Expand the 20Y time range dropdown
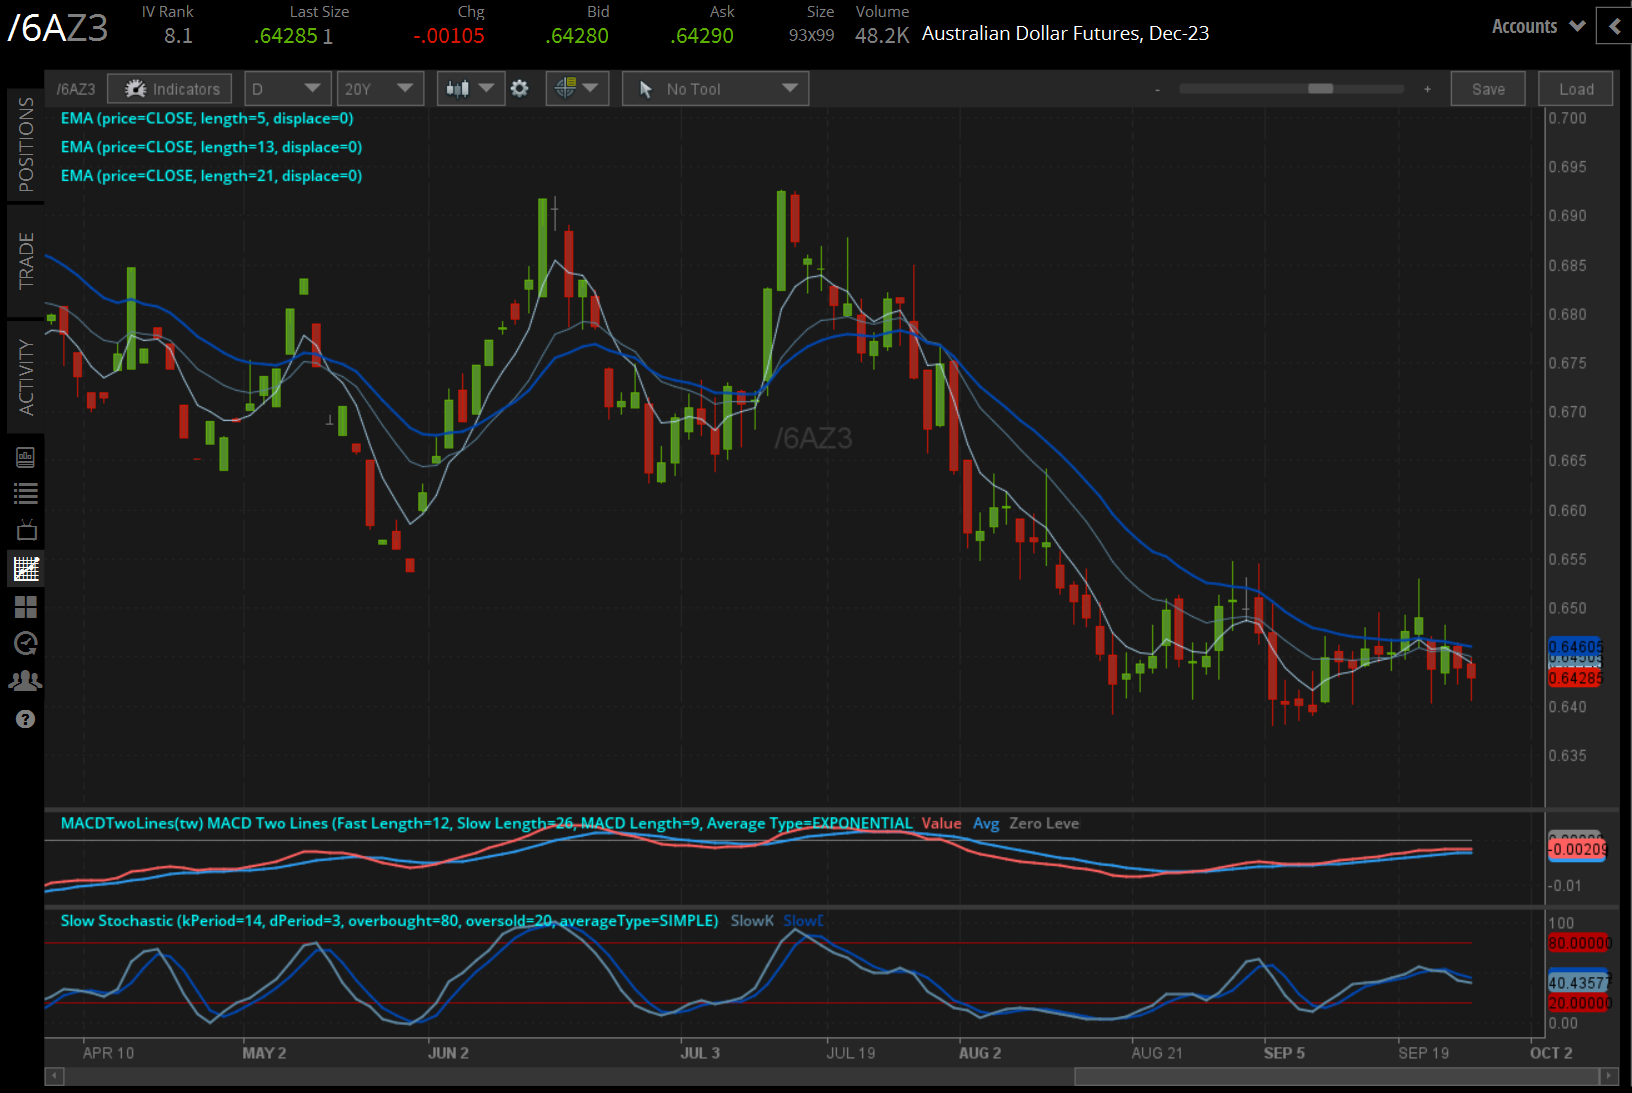The image size is (1632, 1093). tap(379, 89)
